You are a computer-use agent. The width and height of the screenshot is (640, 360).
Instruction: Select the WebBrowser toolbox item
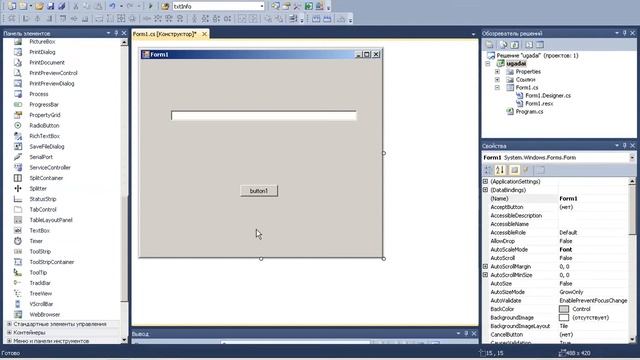point(44,314)
